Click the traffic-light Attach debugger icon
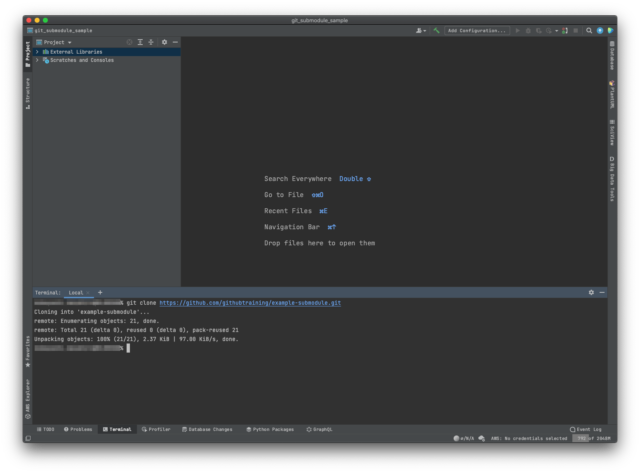Image resolution: width=640 pixels, height=473 pixels. [565, 31]
